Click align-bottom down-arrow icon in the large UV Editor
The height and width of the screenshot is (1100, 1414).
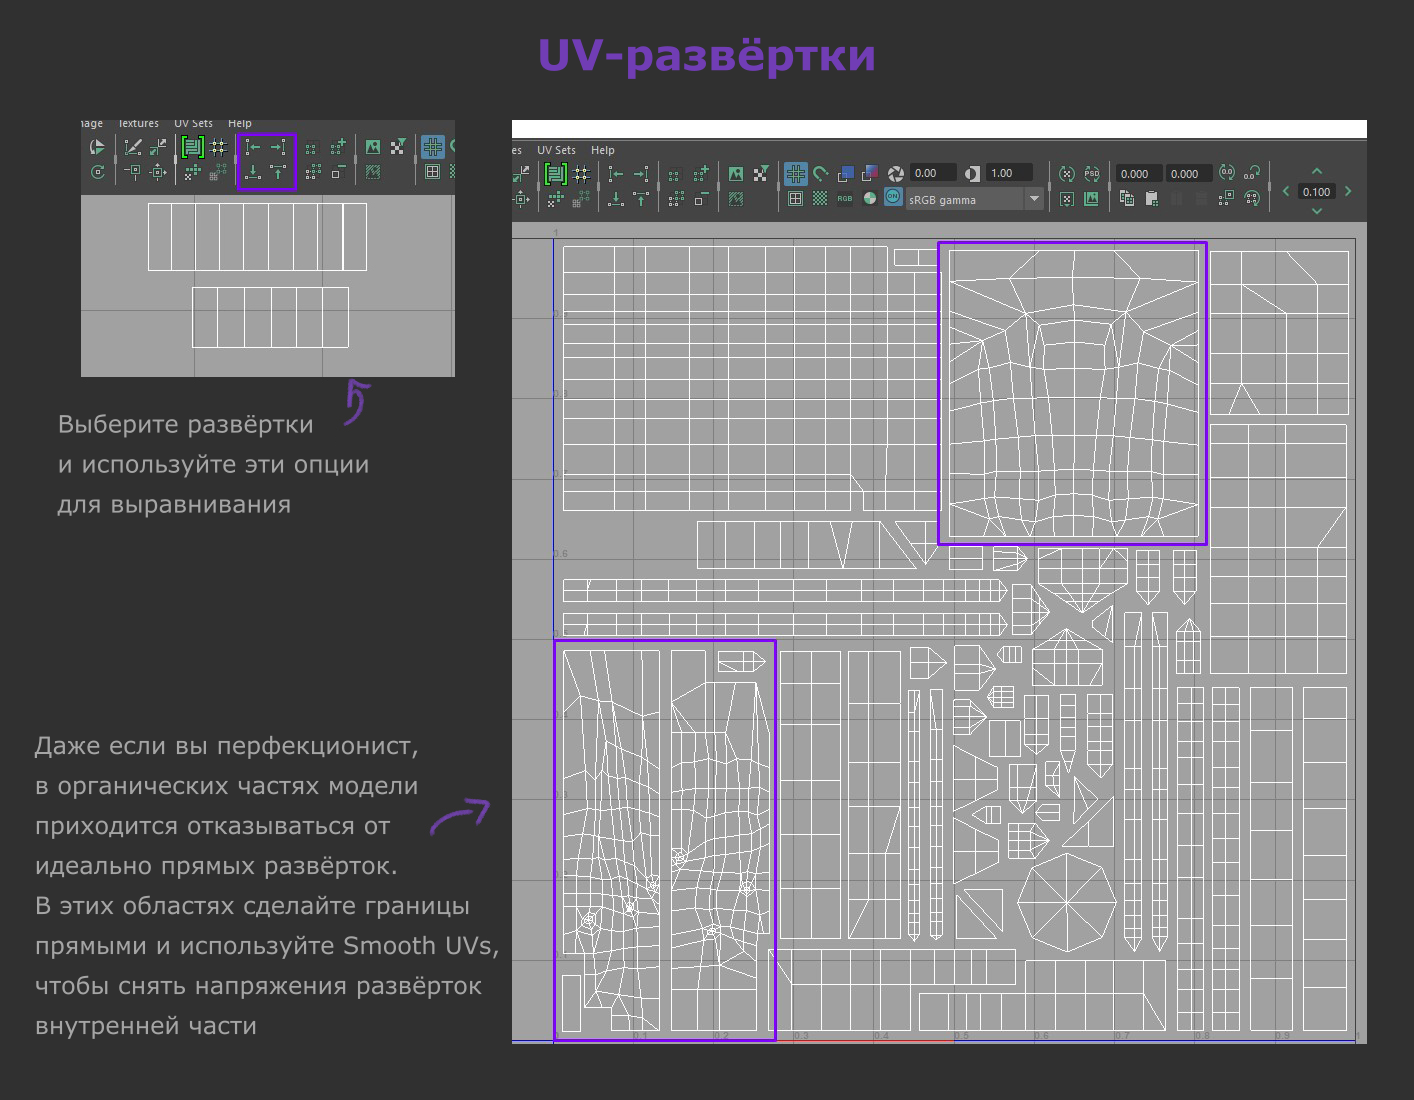[x=616, y=199]
